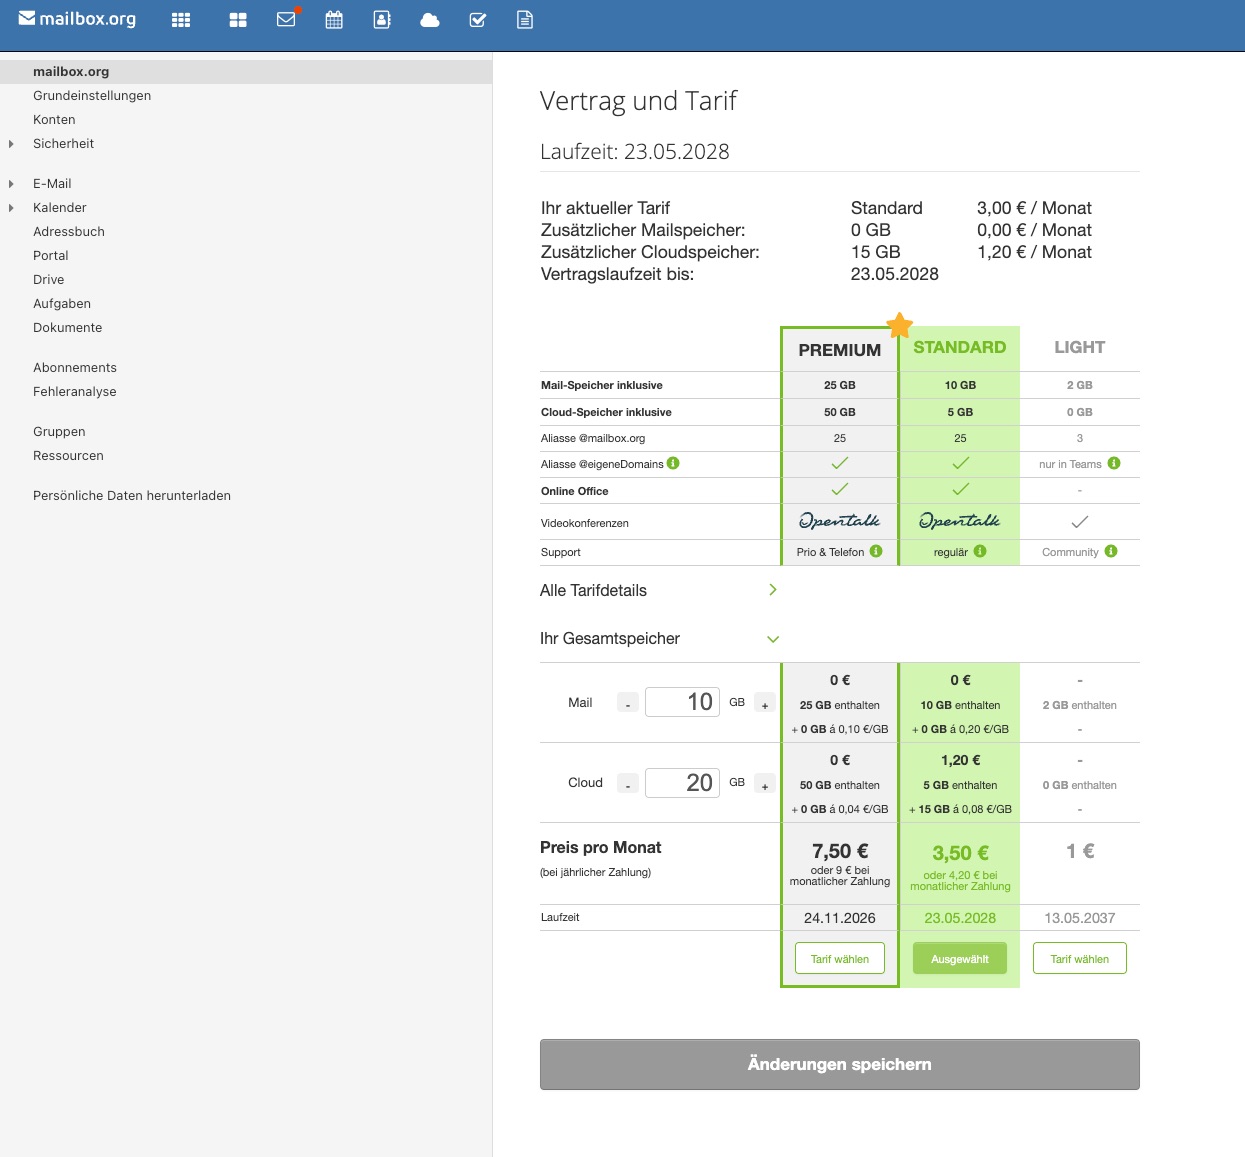
Task: Click the STANDARD column header
Action: tap(960, 347)
